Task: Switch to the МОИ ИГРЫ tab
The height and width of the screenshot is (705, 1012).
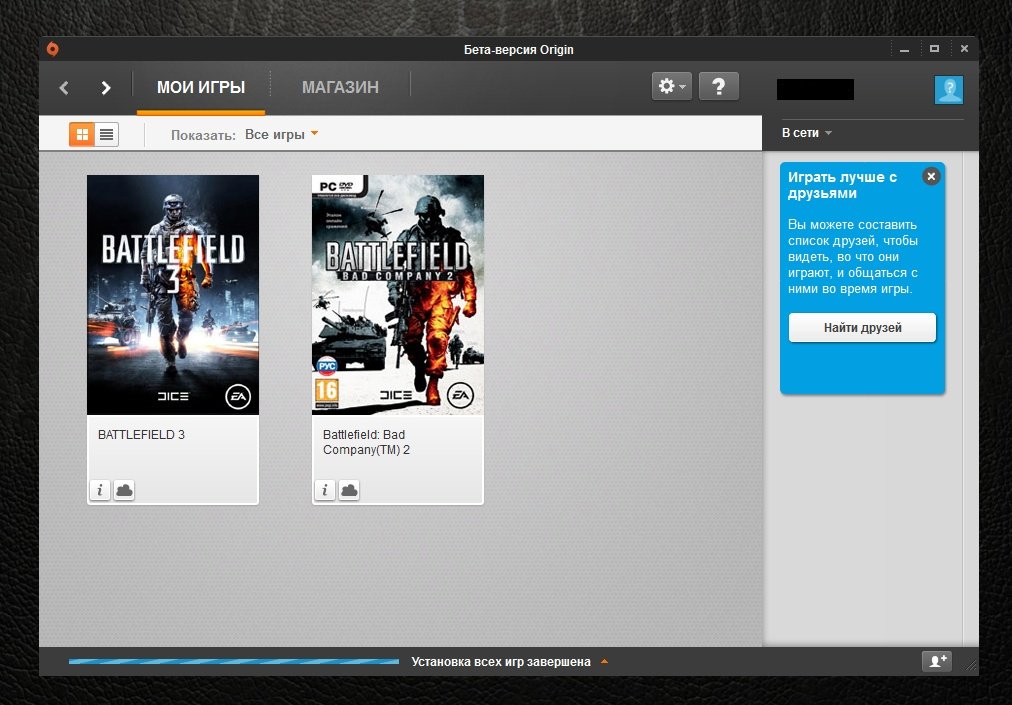Action: click(x=201, y=87)
